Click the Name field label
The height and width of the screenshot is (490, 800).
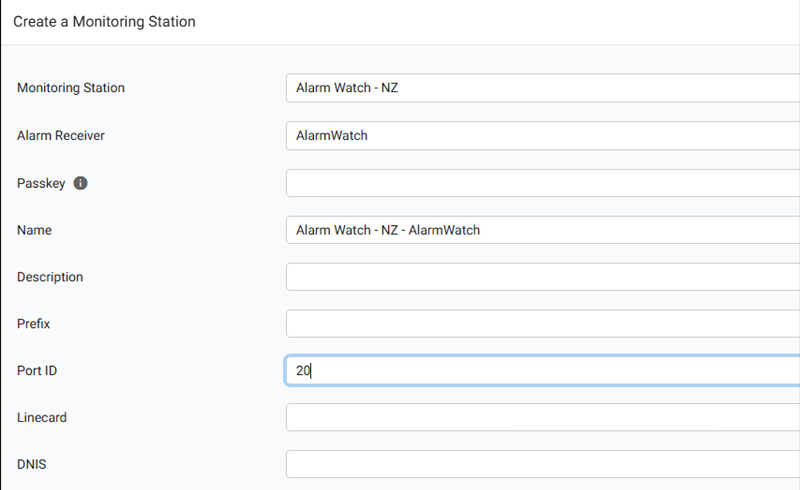pos(34,230)
